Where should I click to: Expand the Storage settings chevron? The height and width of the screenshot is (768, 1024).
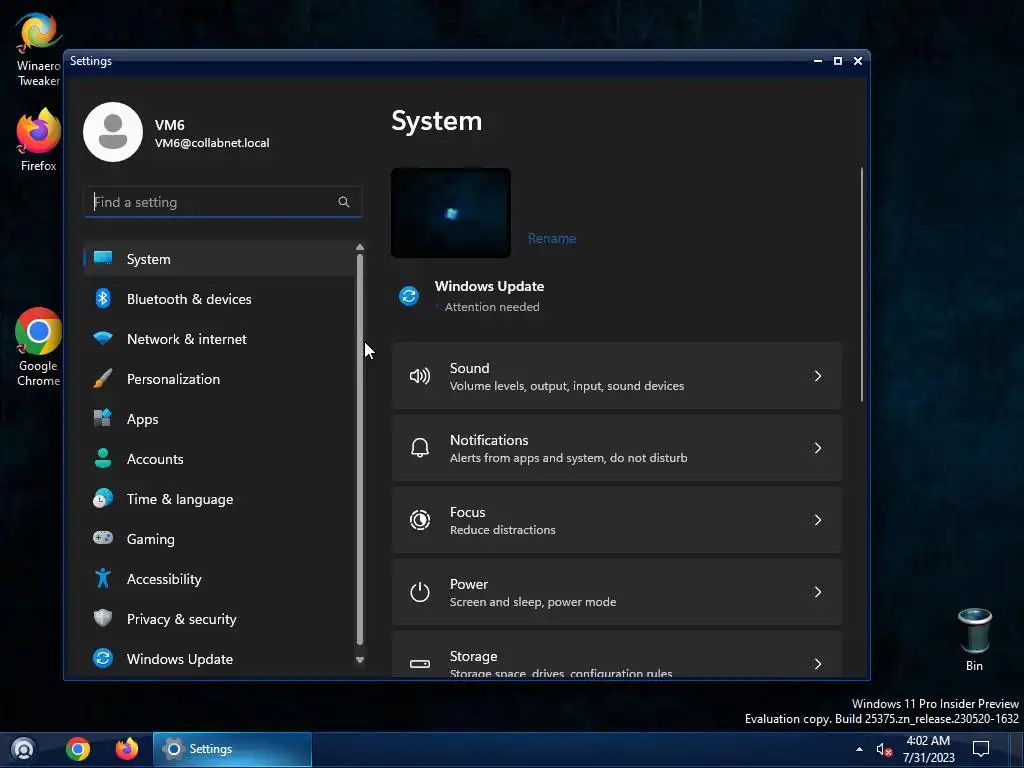818,664
